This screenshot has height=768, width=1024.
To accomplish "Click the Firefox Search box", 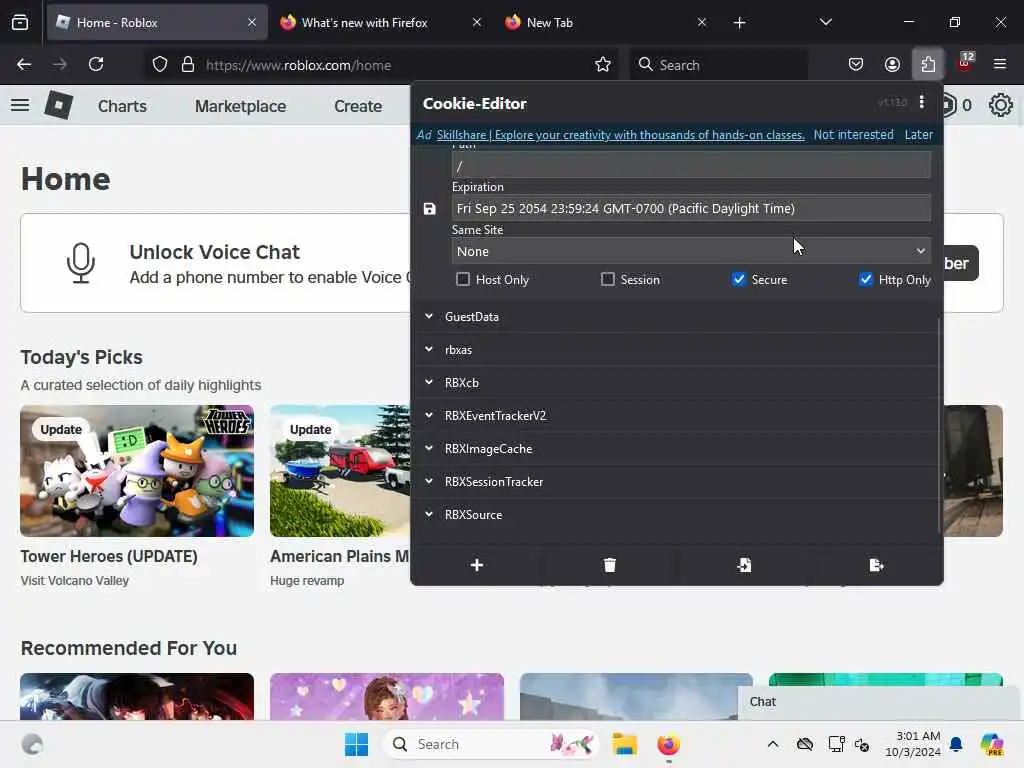I will pyautogui.click(x=718, y=65).
